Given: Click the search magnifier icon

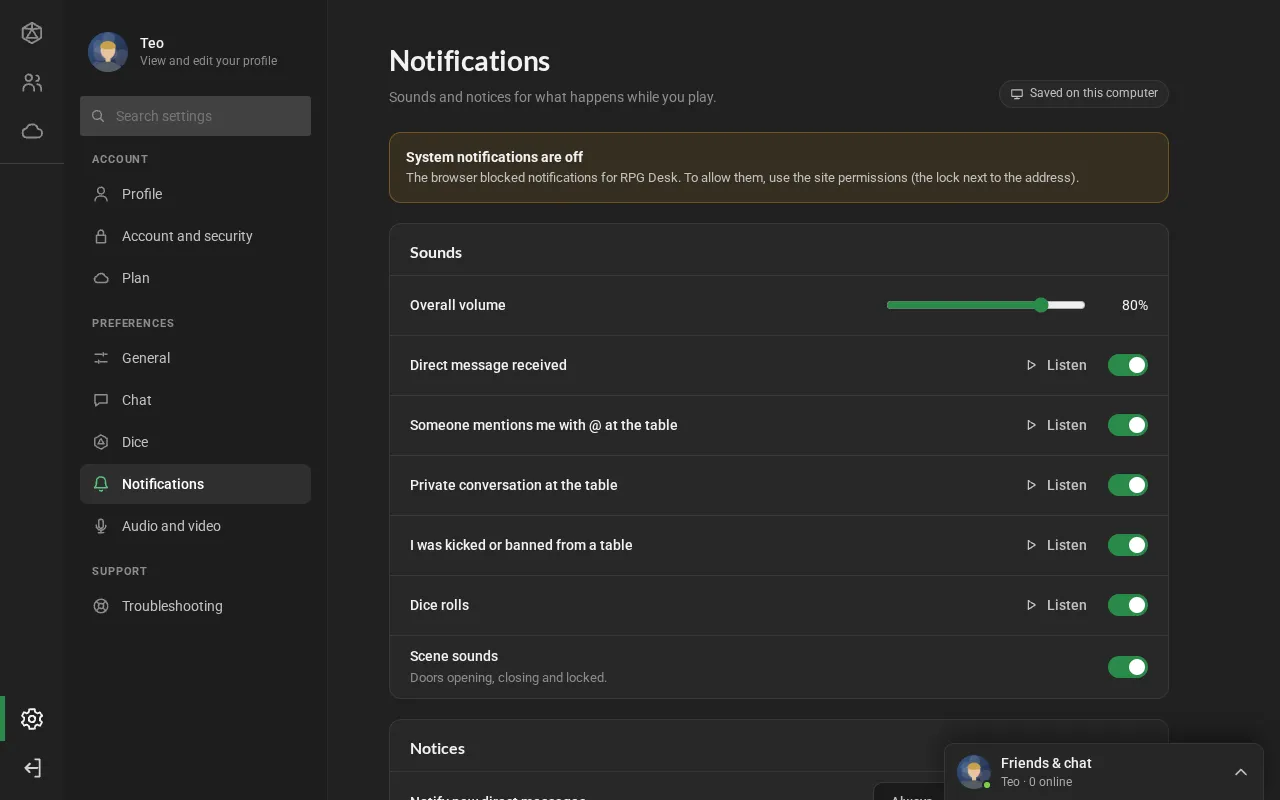Looking at the screenshot, I should click(98, 116).
